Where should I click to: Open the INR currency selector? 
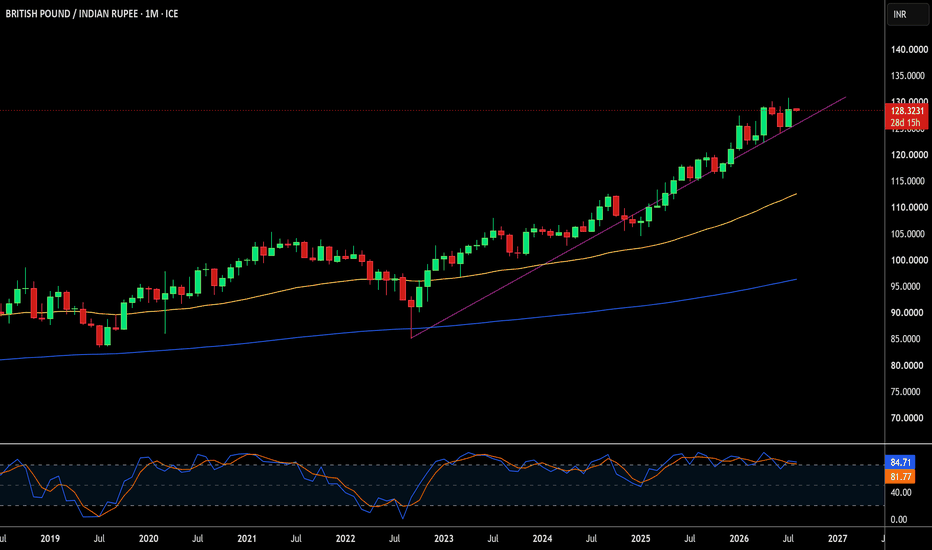[x=907, y=14]
